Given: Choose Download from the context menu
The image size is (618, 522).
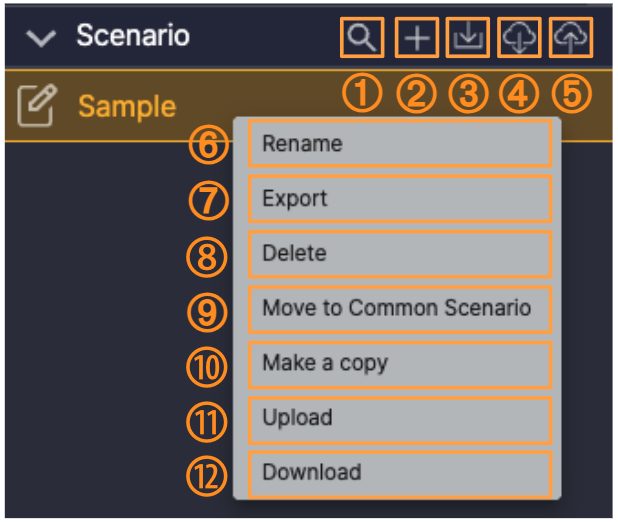Looking at the screenshot, I should click(400, 473).
